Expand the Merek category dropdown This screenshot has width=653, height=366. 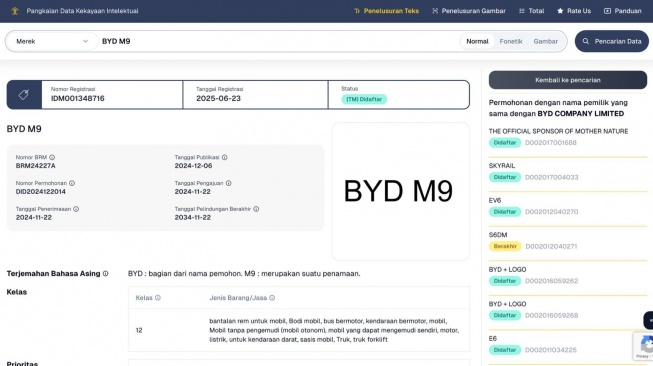pyautogui.click(x=52, y=41)
